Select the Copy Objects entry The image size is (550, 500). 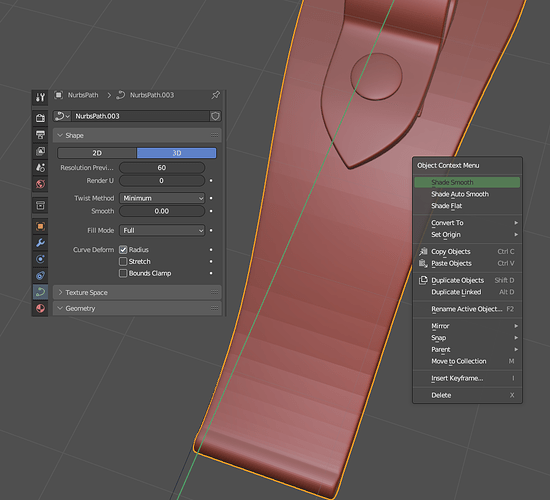[467, 252]
